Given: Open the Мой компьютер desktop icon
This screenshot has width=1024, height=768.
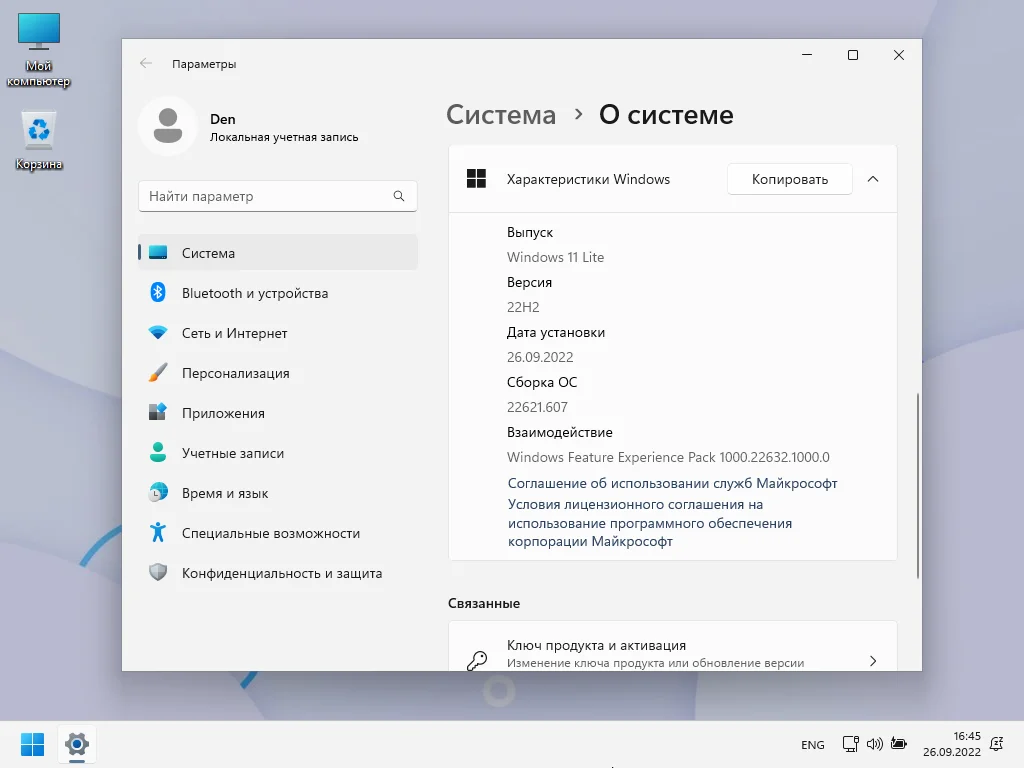Looking at the screenshot, I should 39,50.
